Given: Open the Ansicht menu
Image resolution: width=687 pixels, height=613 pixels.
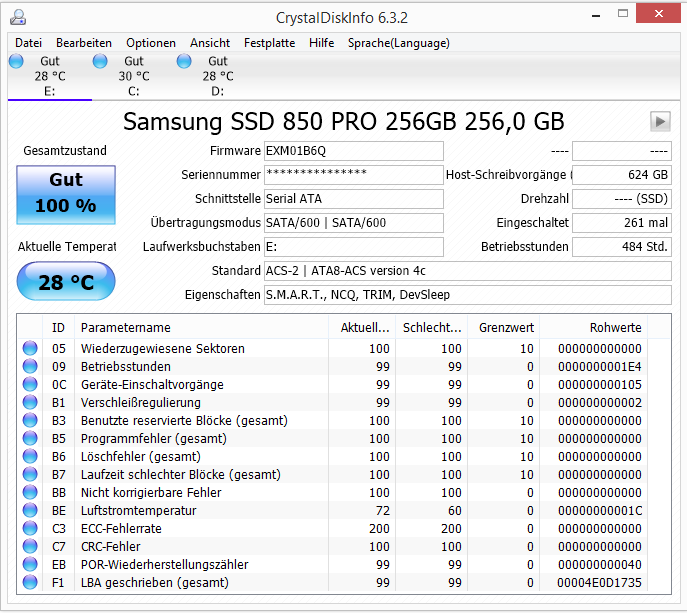Looking at the screenshot, I should [x=210, y=43].
